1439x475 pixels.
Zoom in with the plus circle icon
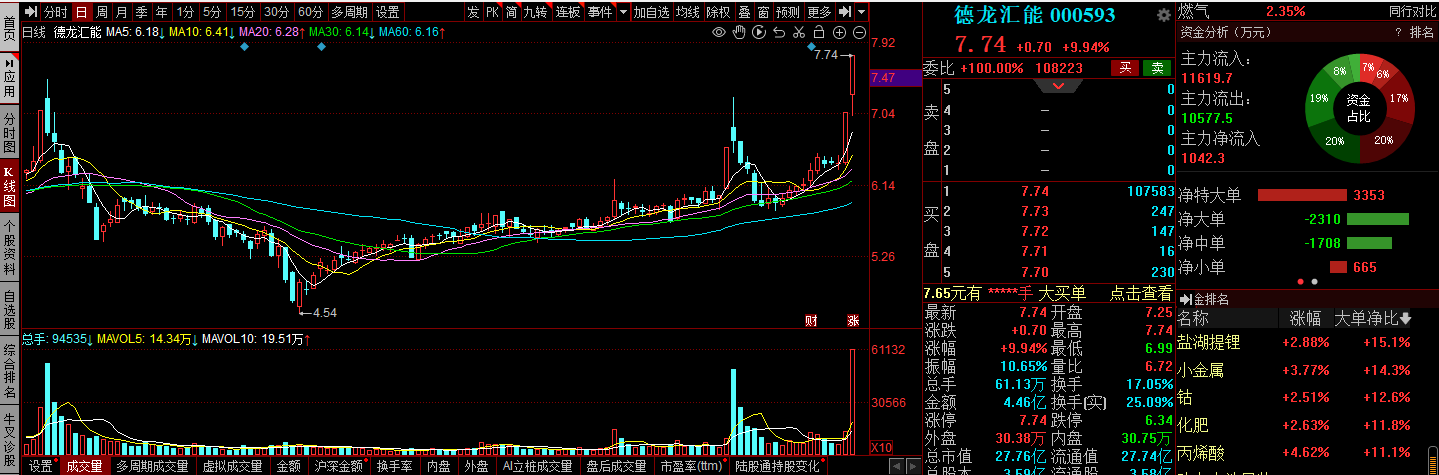click(x=838, y=33)
